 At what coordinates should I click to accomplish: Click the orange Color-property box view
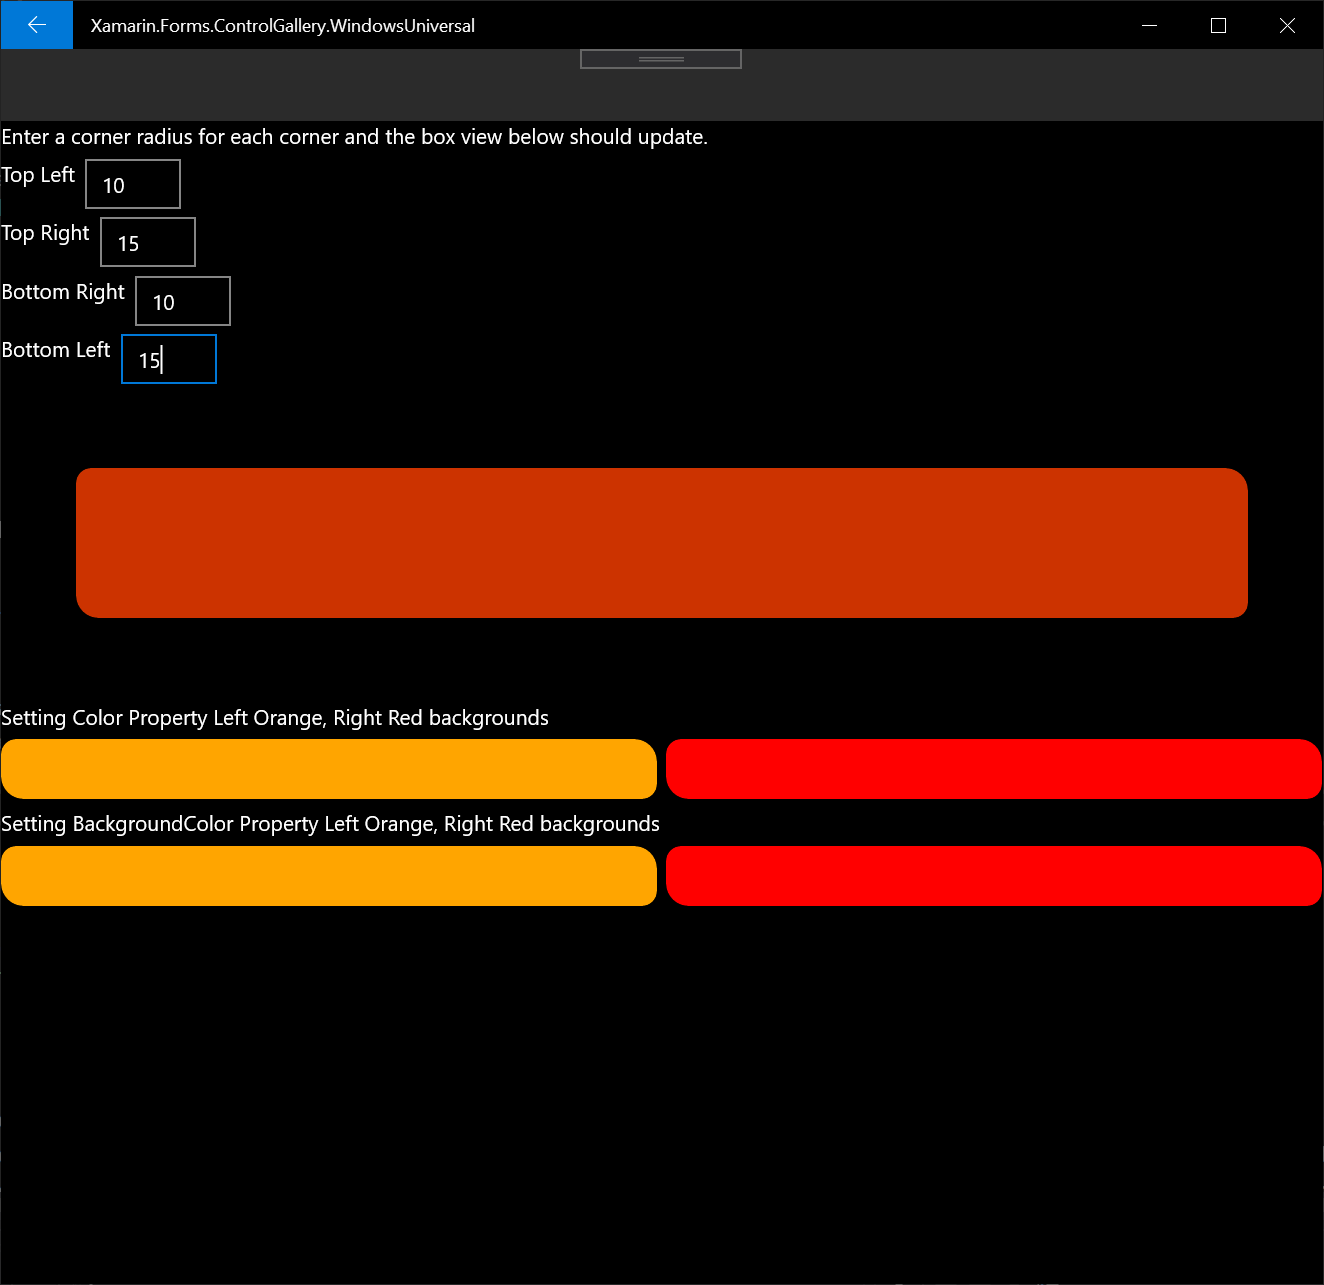(x=329, y=769)
